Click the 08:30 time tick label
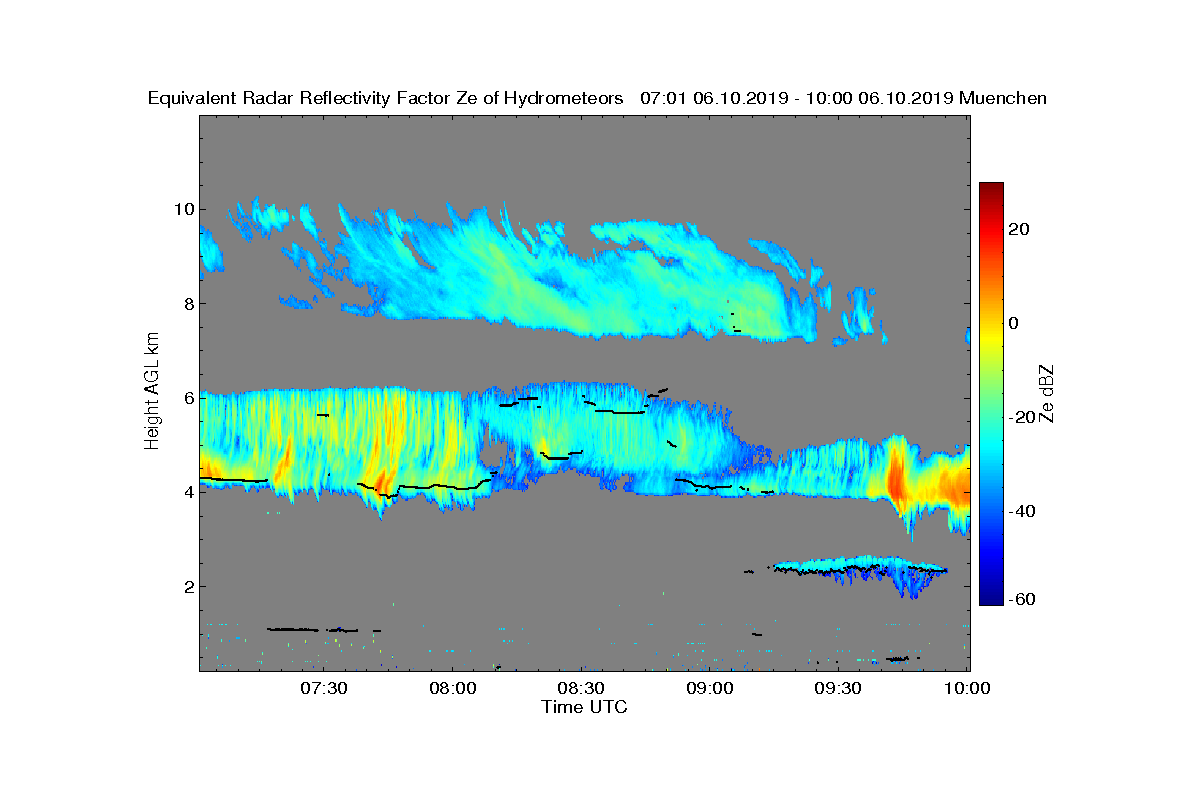The image size is (1200, 800). click(x=582, y=688)
